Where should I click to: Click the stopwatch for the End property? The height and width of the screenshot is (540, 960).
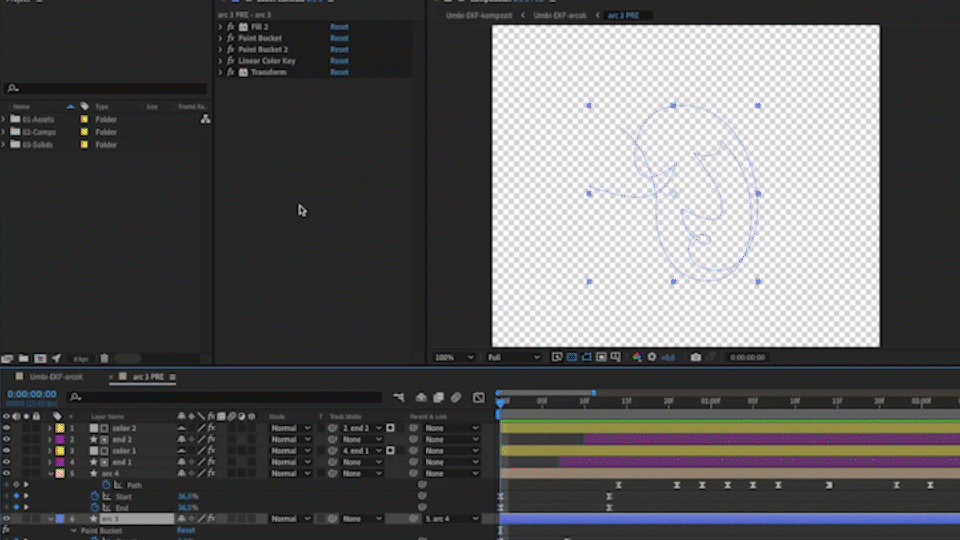pyautogui.click(x=95, y=508)
